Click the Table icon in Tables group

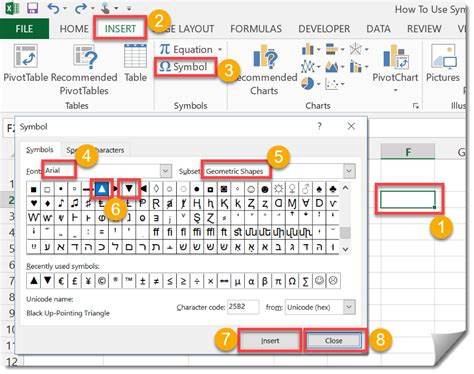click(x=135, y=57)
